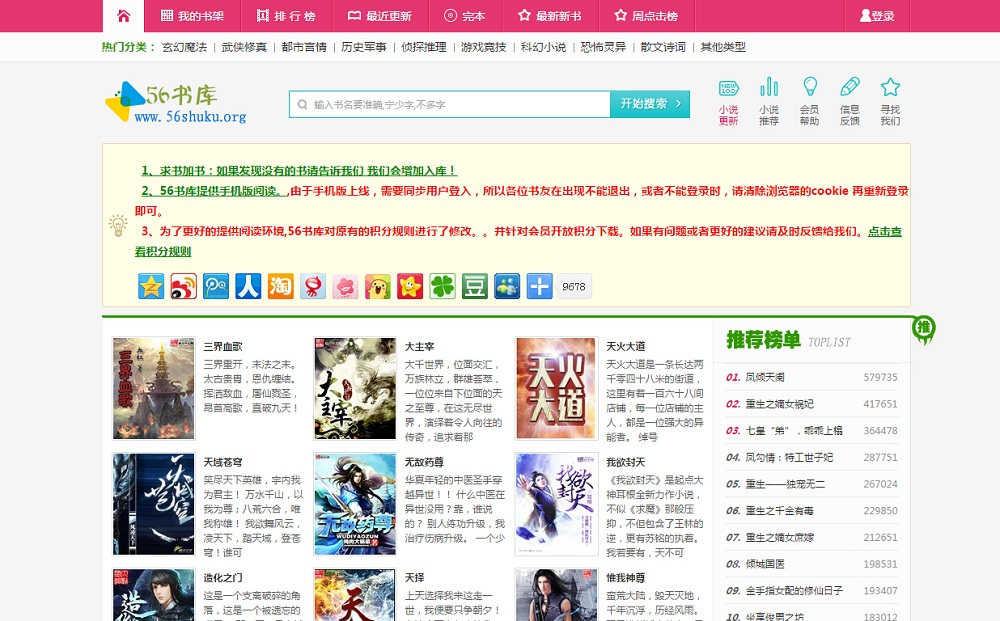Browse the 都市言情 category
The width and height of the screenshot is (1000, 621).
tap(304, 47)
